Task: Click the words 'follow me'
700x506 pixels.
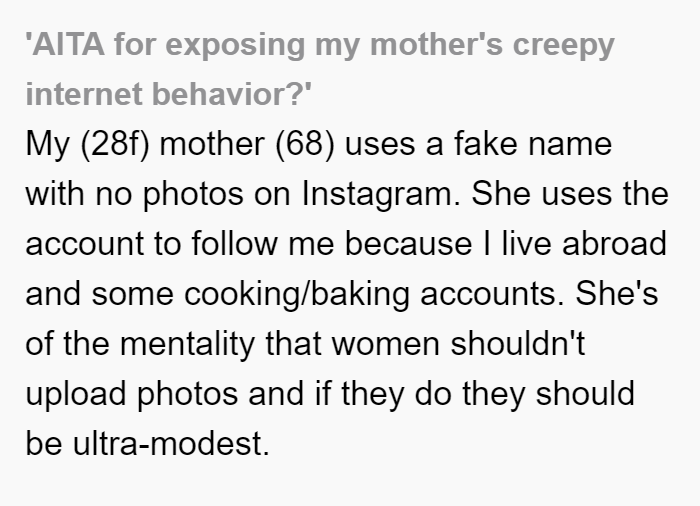Action: click(263, 243)
